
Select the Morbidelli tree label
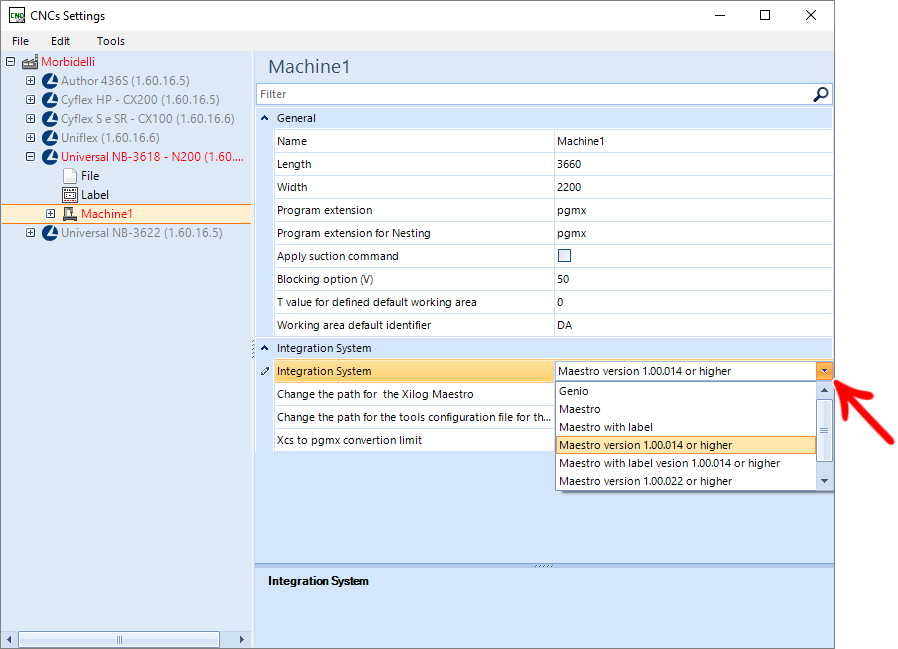[x=68, y=62]
